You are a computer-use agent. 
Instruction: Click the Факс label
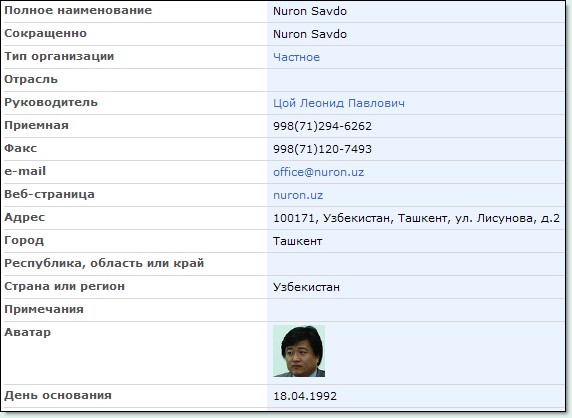pyautogui.click(x=21, y=148)
